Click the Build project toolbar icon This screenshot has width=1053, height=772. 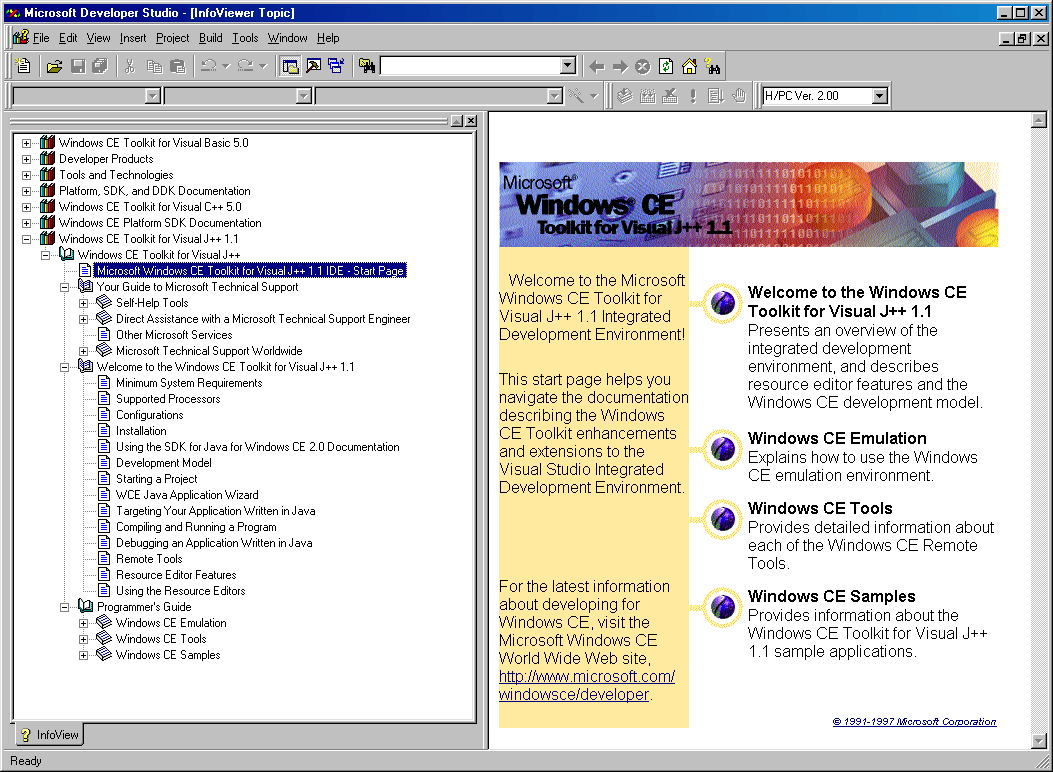[x=648, y=96]
